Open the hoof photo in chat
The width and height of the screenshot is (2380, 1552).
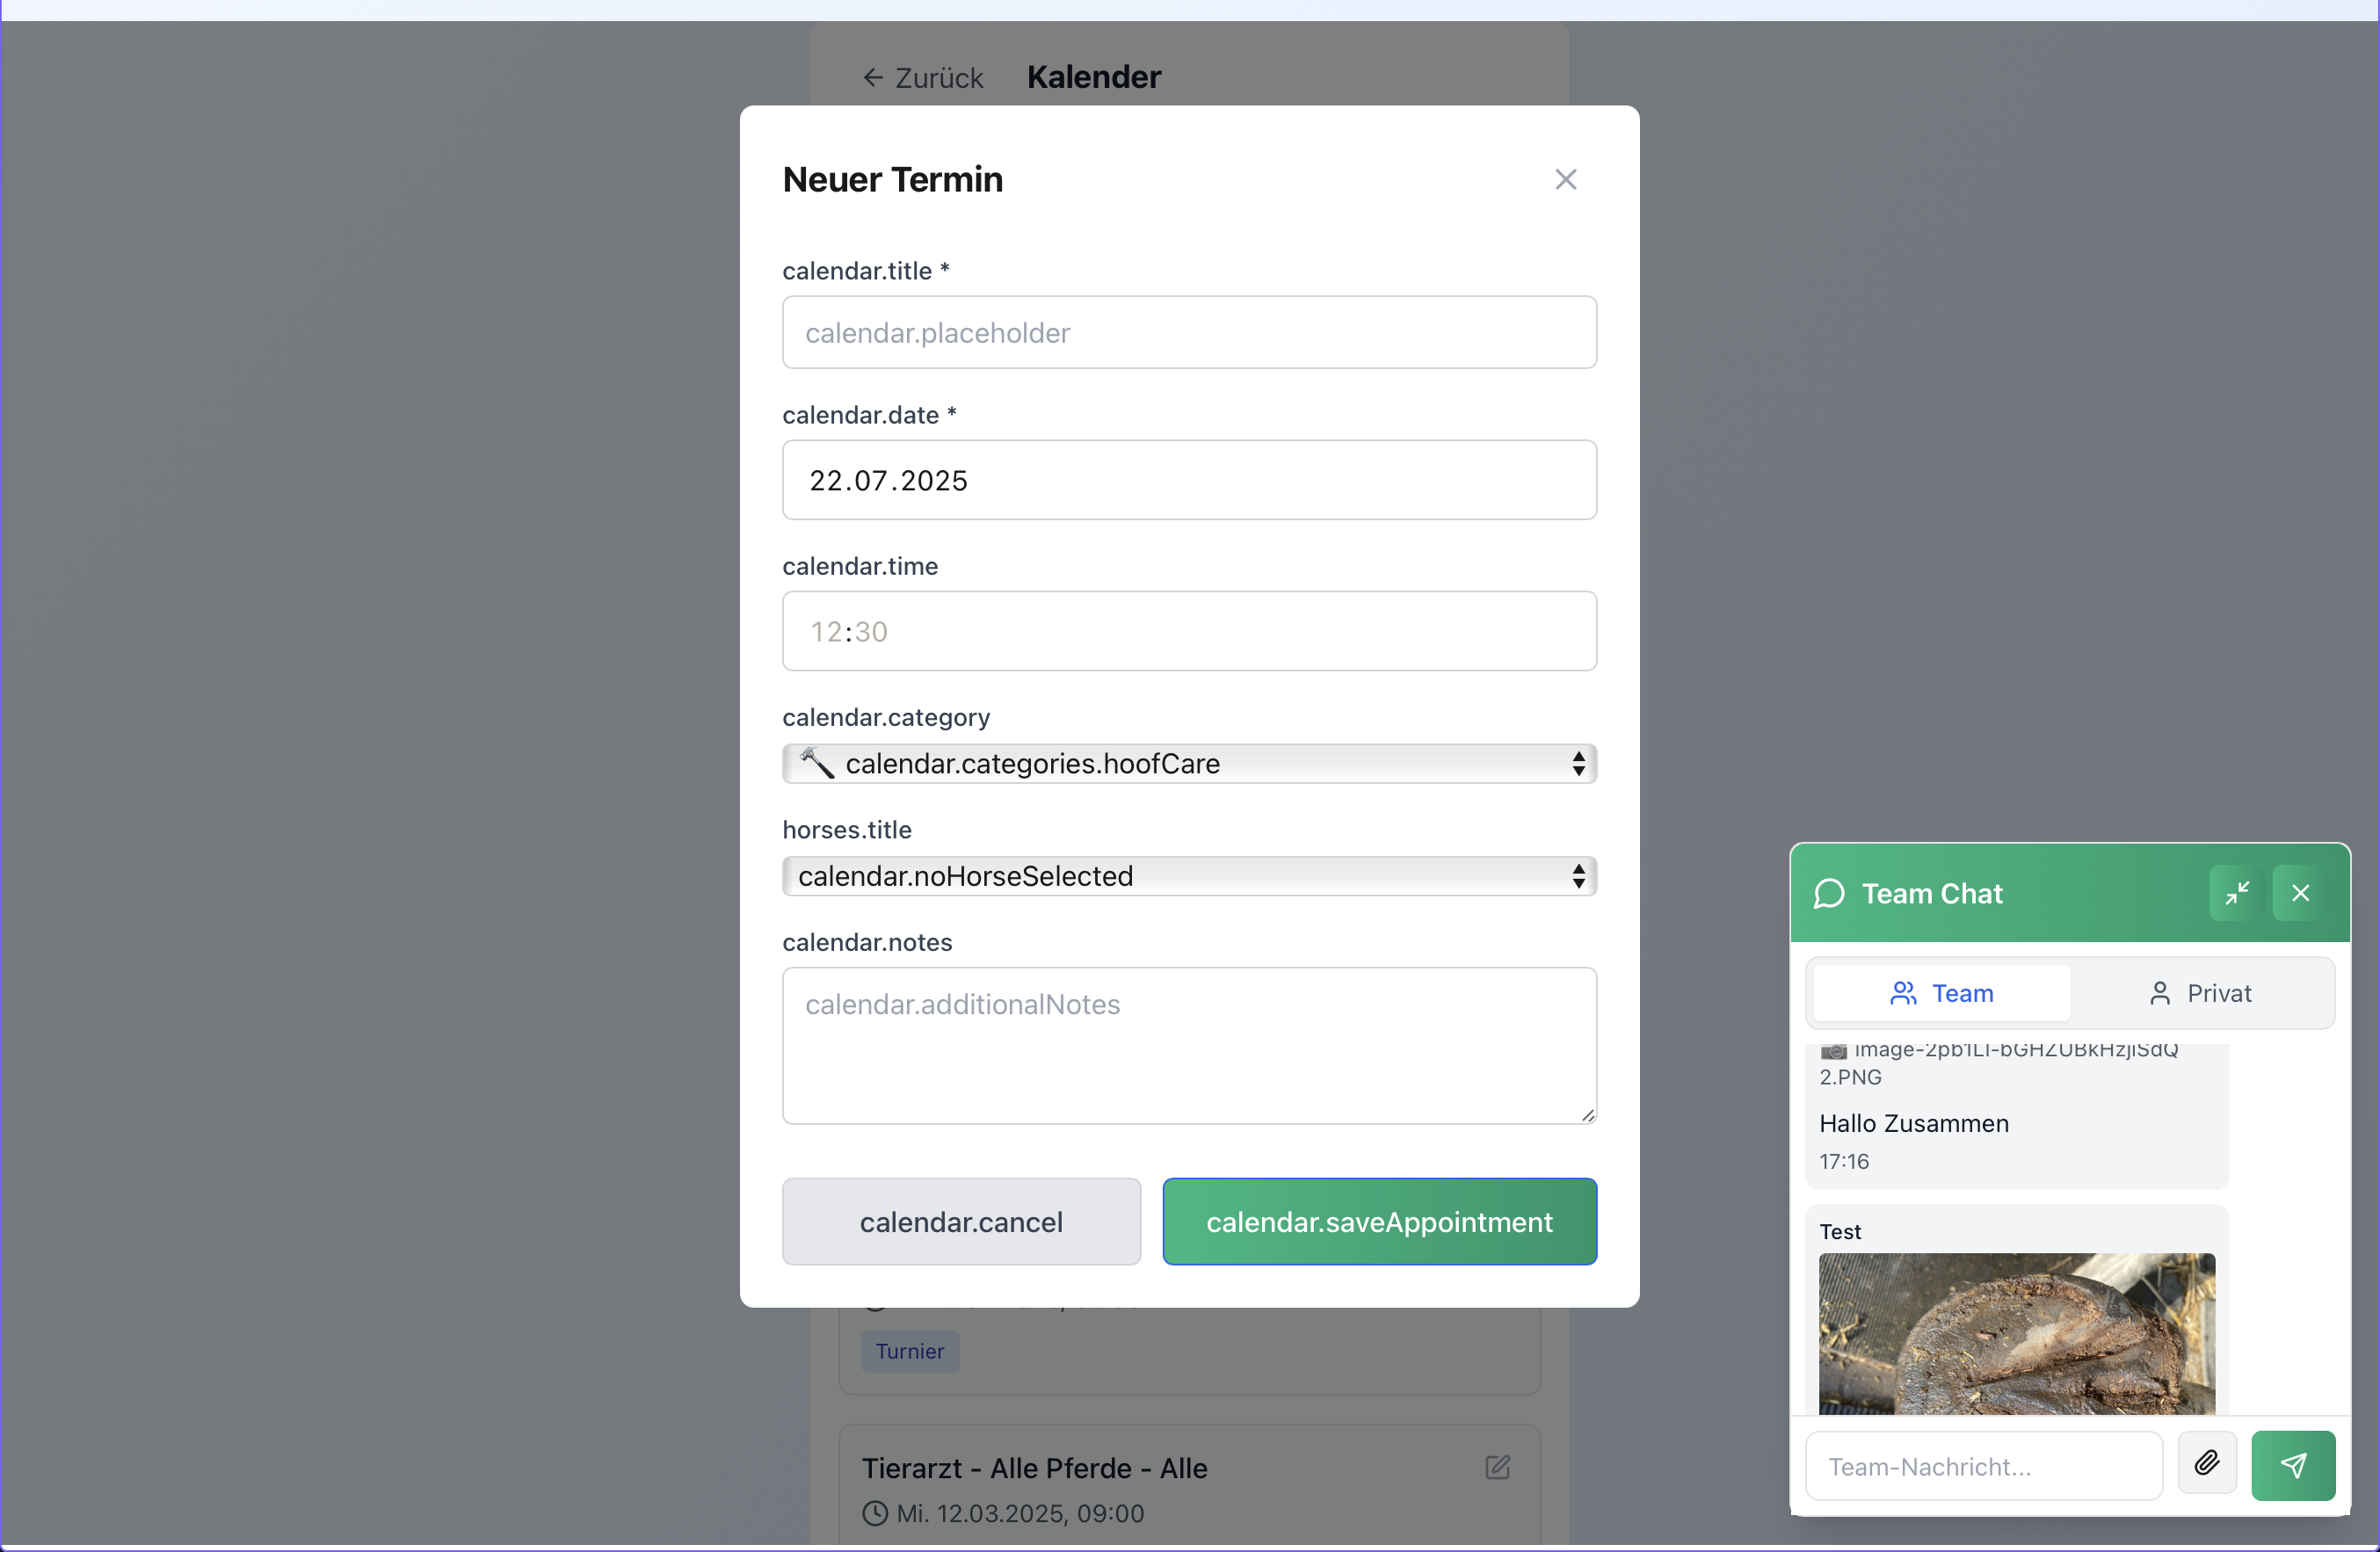[2016, 1333]
